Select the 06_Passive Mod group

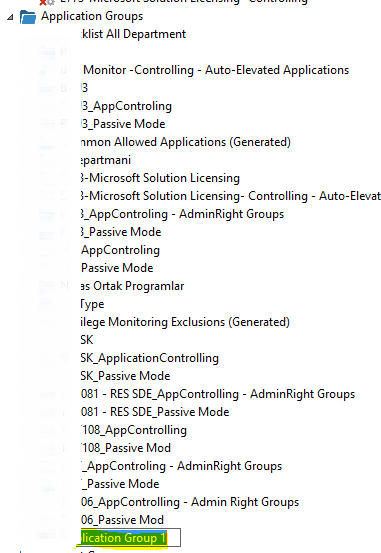122,520
